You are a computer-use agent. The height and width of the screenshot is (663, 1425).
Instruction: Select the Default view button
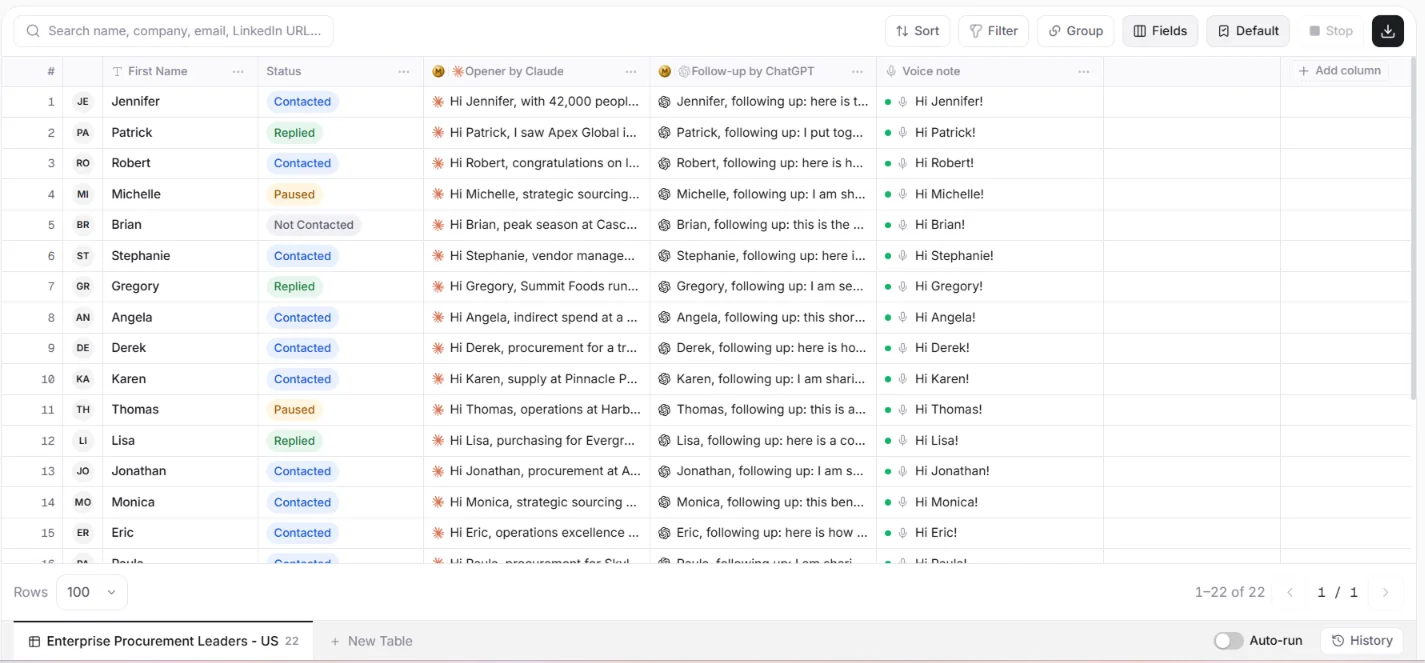click(1247, 31)
